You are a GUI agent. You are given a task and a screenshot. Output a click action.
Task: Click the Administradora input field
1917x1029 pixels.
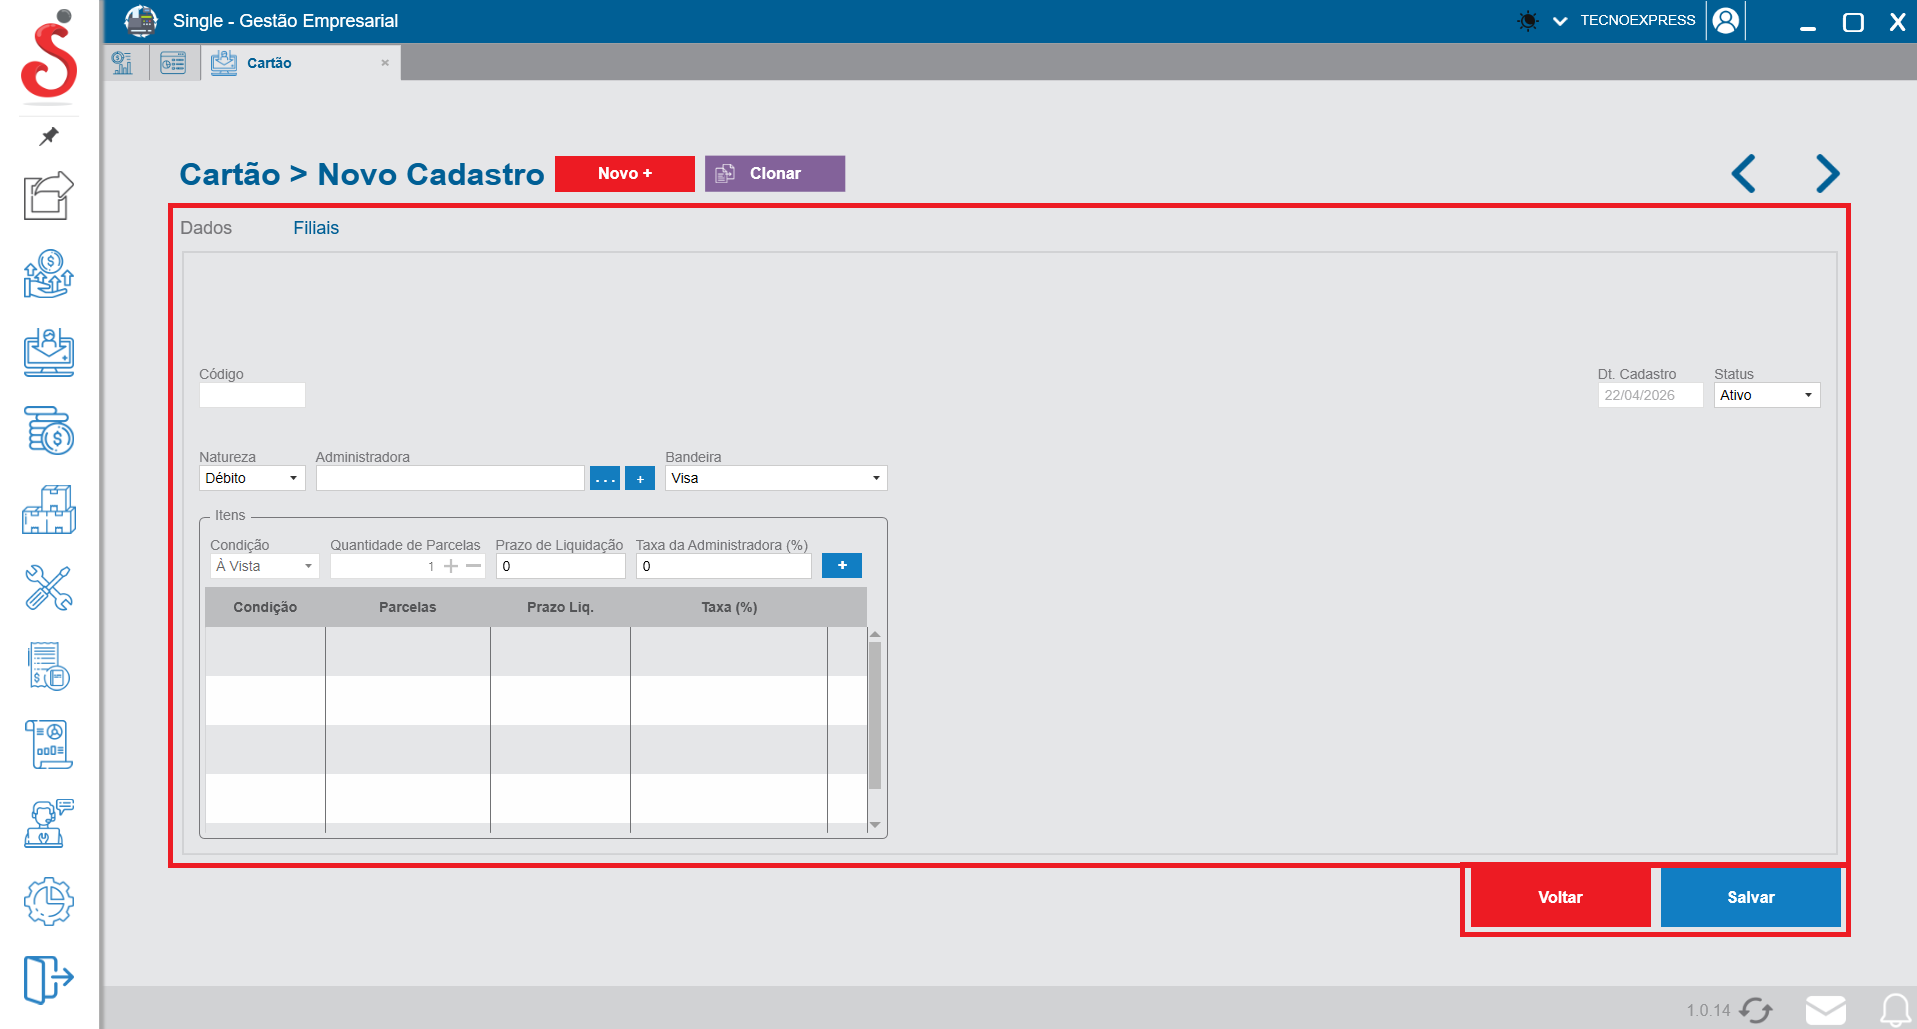point(449,478)
